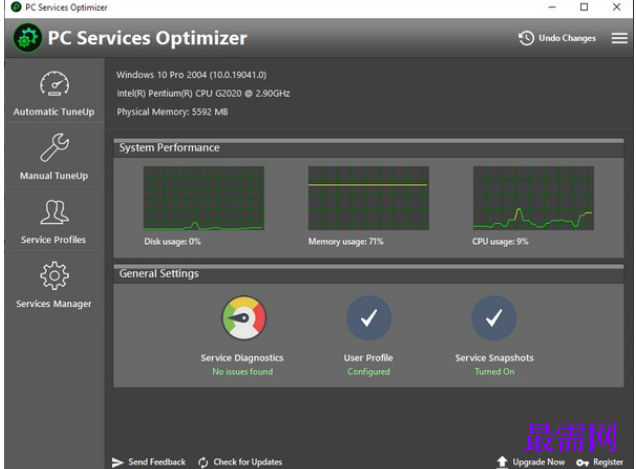Open Manual TuneUp wrench icon
This screenshot has width=636, height=469.
54,147
